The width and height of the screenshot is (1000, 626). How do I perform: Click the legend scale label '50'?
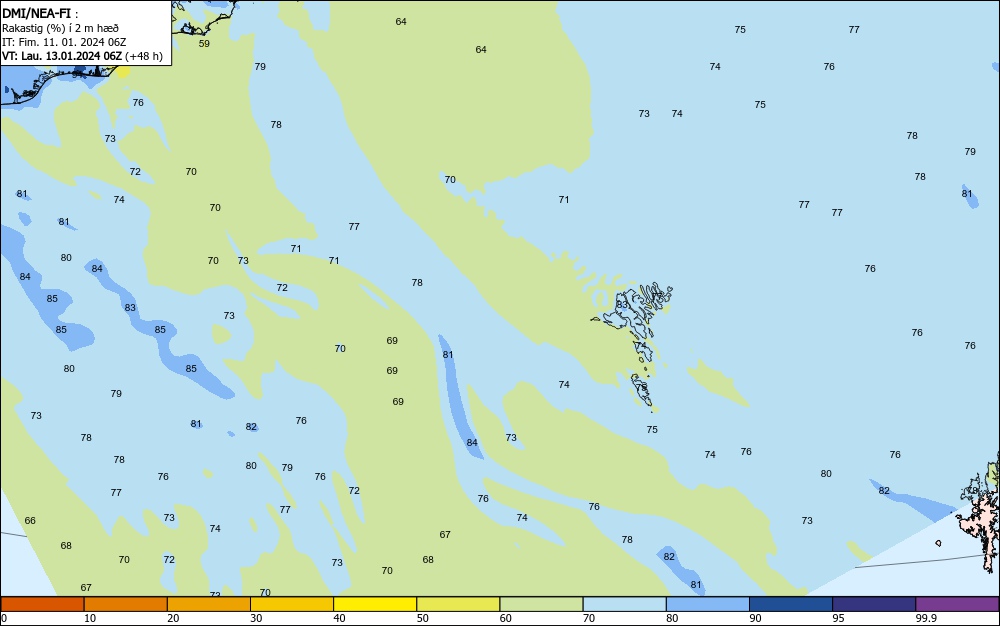(422, 618)
